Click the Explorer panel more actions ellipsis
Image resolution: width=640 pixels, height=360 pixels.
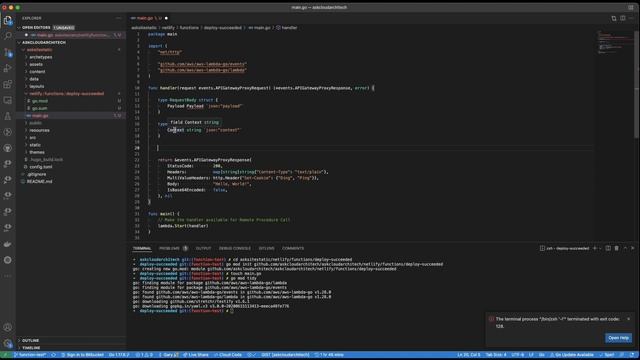(118, 18)
